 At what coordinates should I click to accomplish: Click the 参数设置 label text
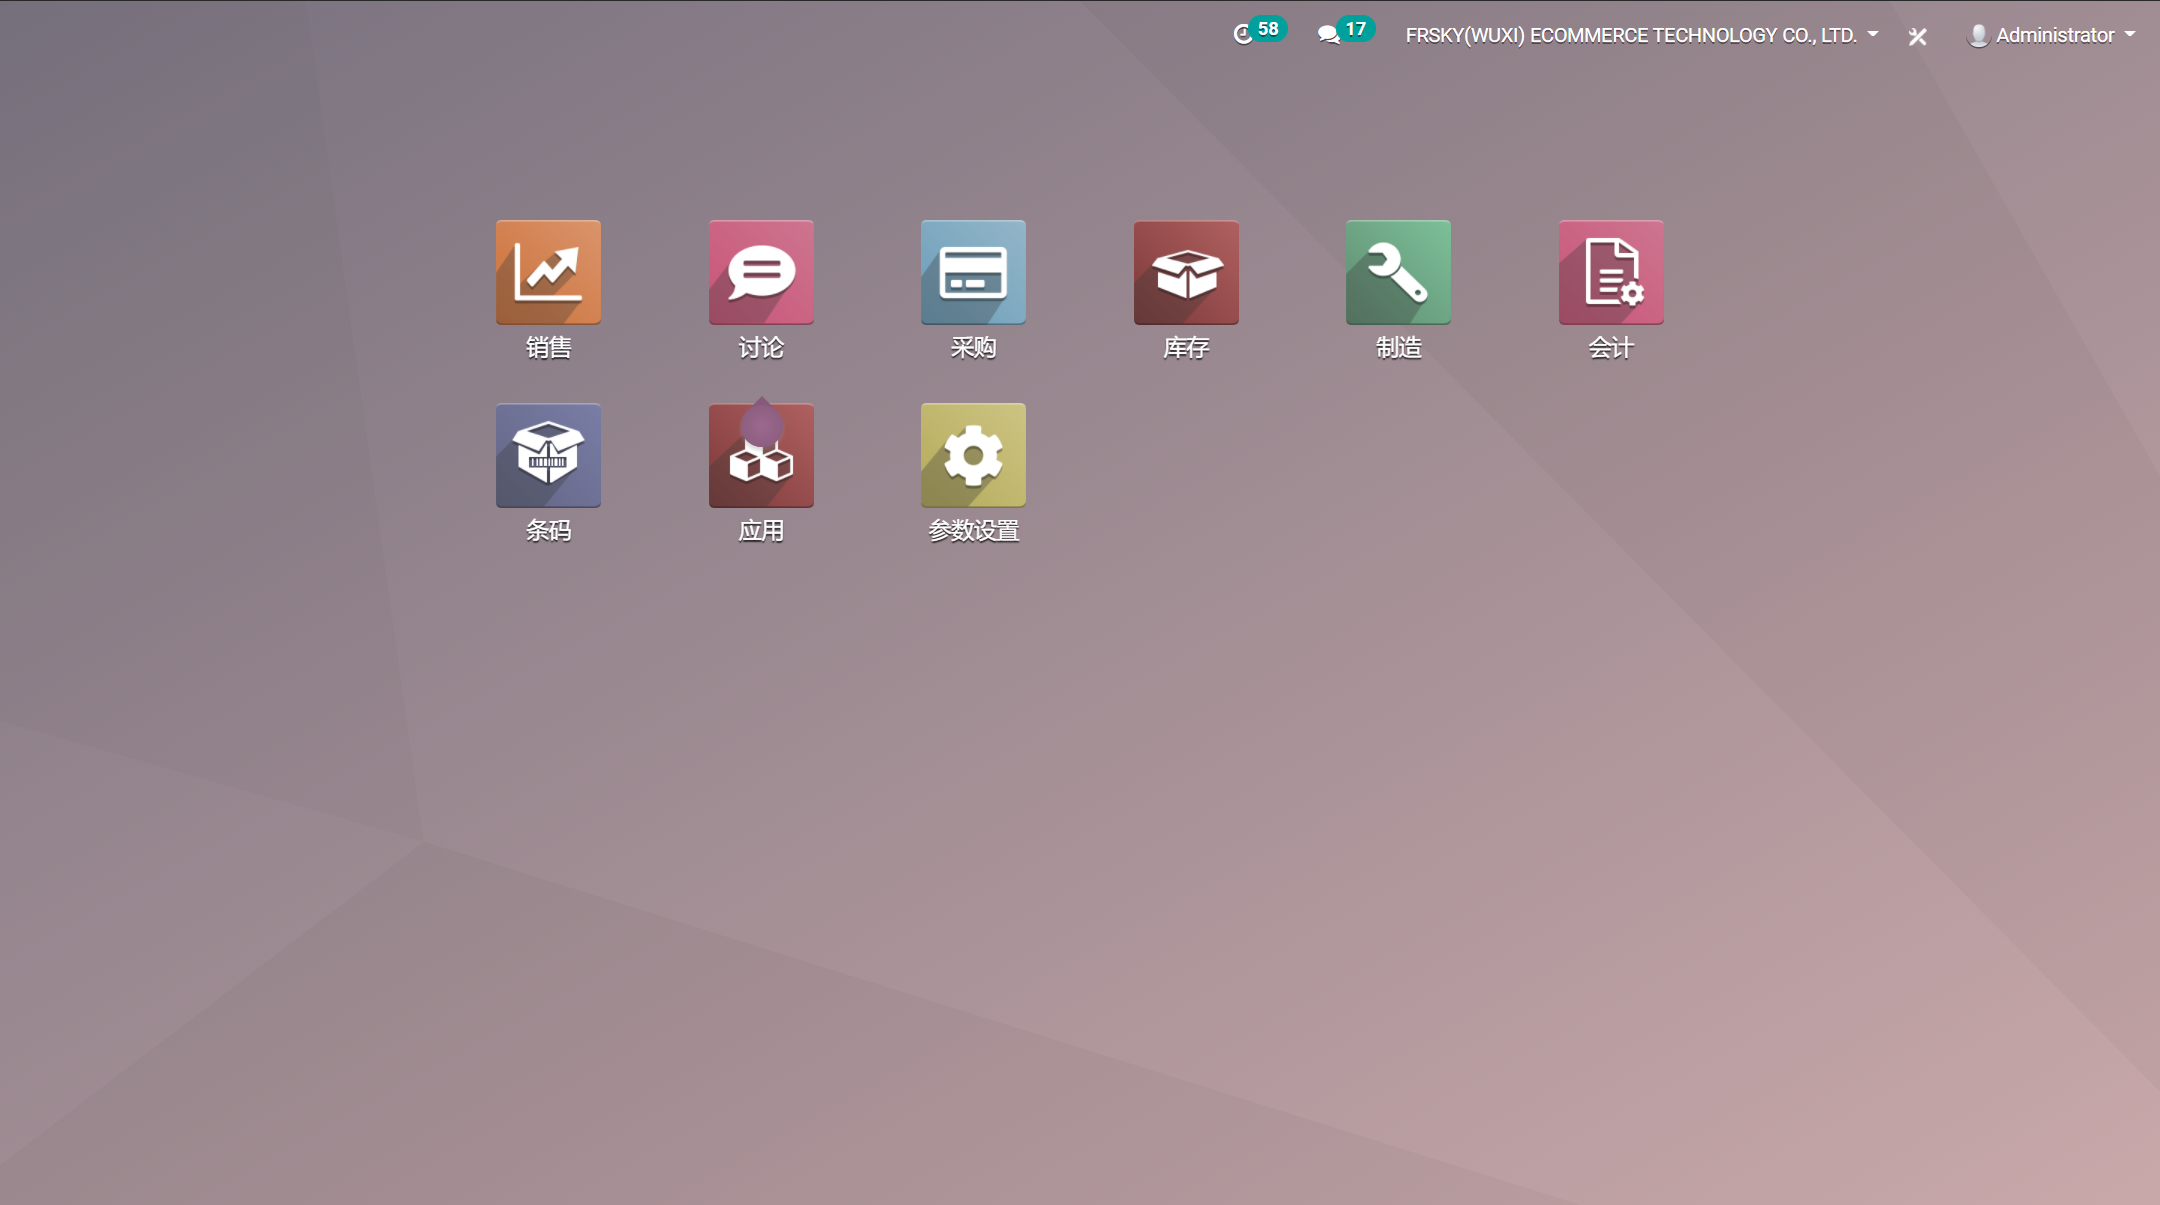[x=973, y=530]
